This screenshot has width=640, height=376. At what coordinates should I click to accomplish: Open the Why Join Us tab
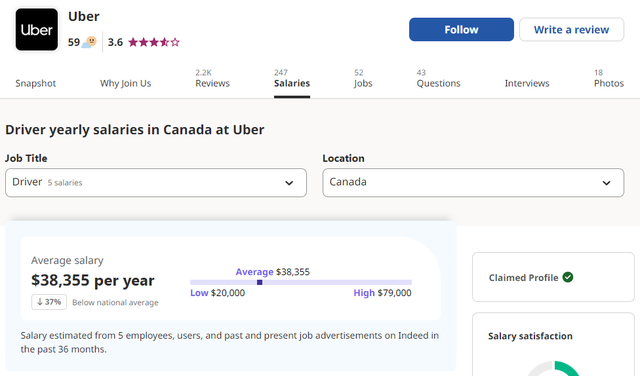point(125,83)
